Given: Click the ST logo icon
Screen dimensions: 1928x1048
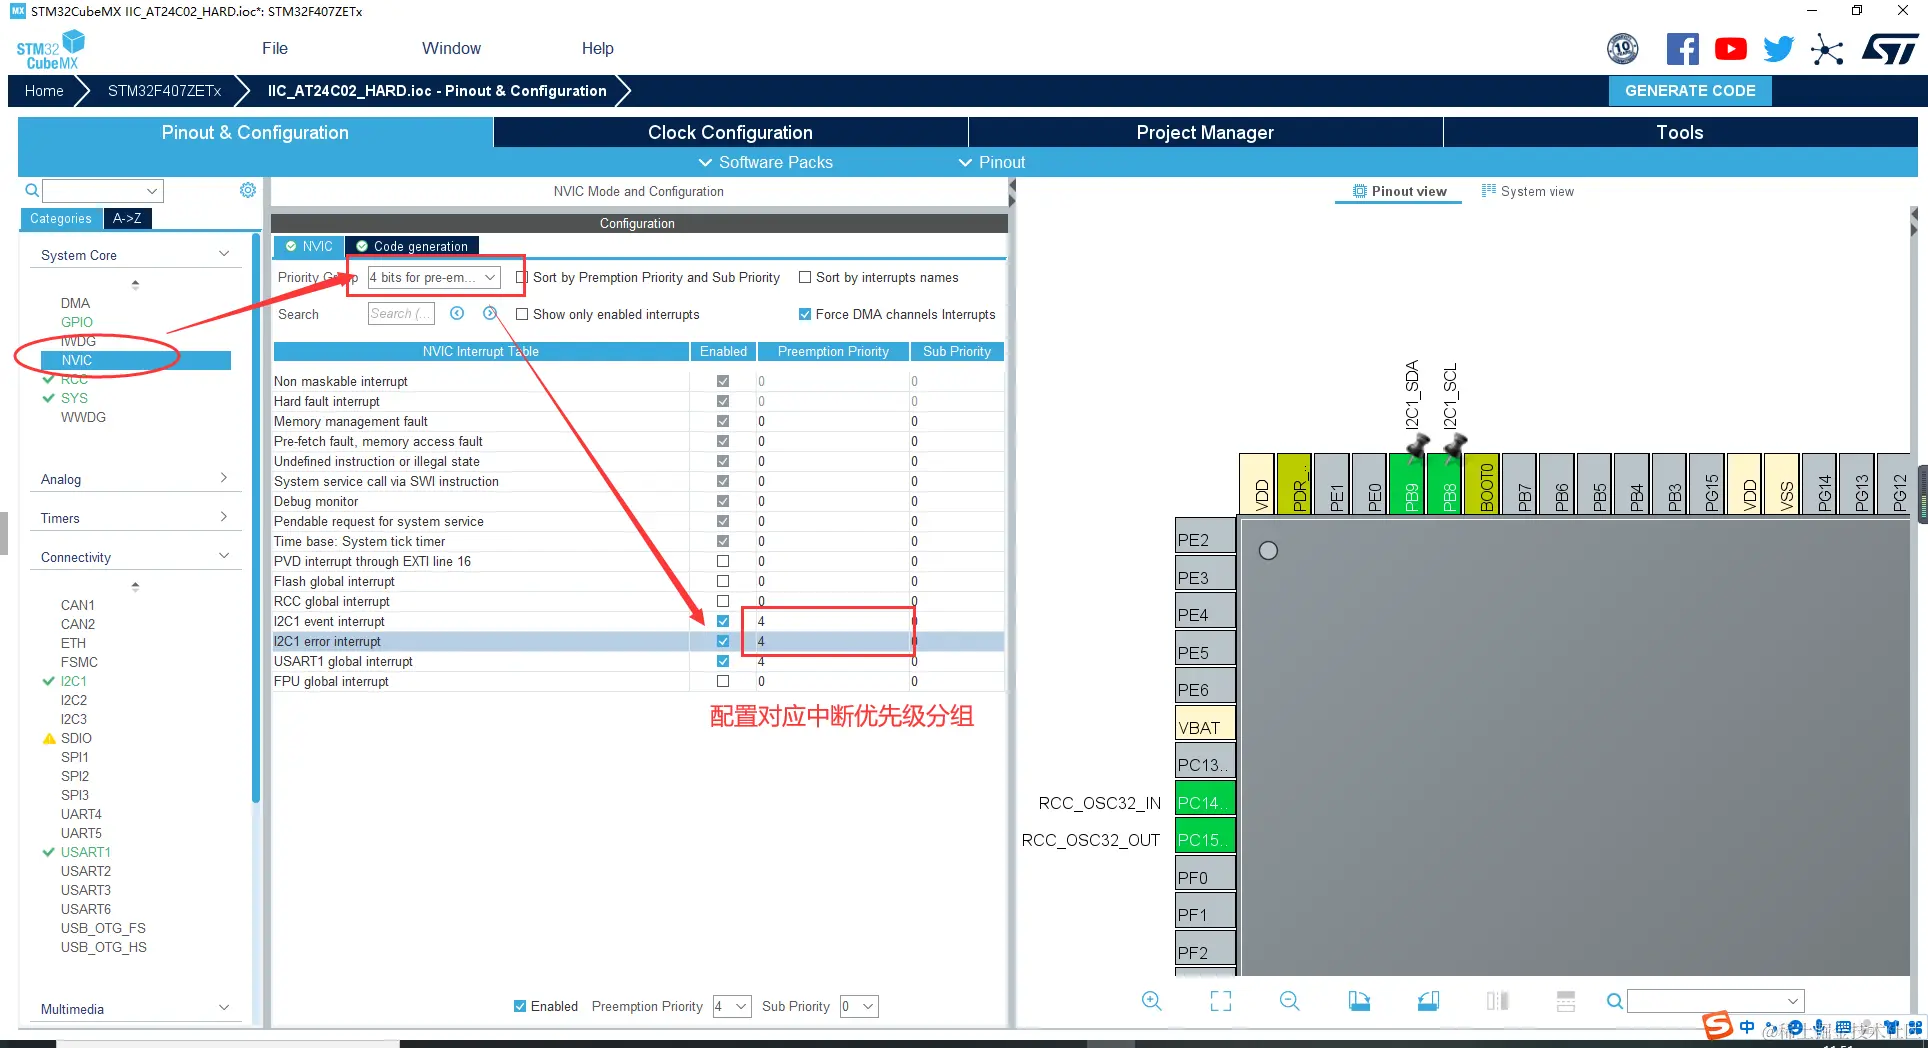Looking at the screenshot, I should coord(1890,48).
